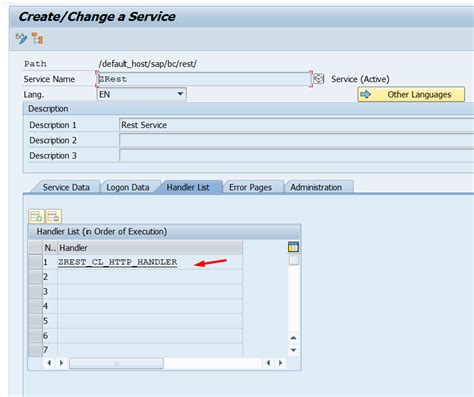Select the Handler List tab
The width and height of the screenshot is (474, 397).
coord(188,187)
